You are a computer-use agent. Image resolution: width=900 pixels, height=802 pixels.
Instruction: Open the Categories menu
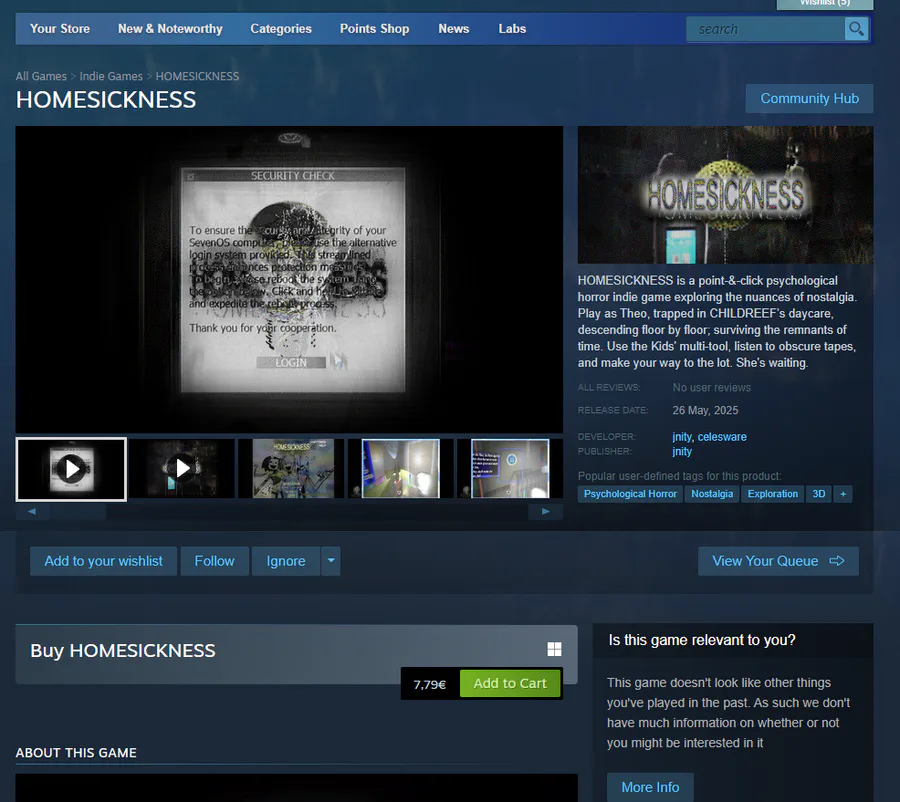point(281,29)
